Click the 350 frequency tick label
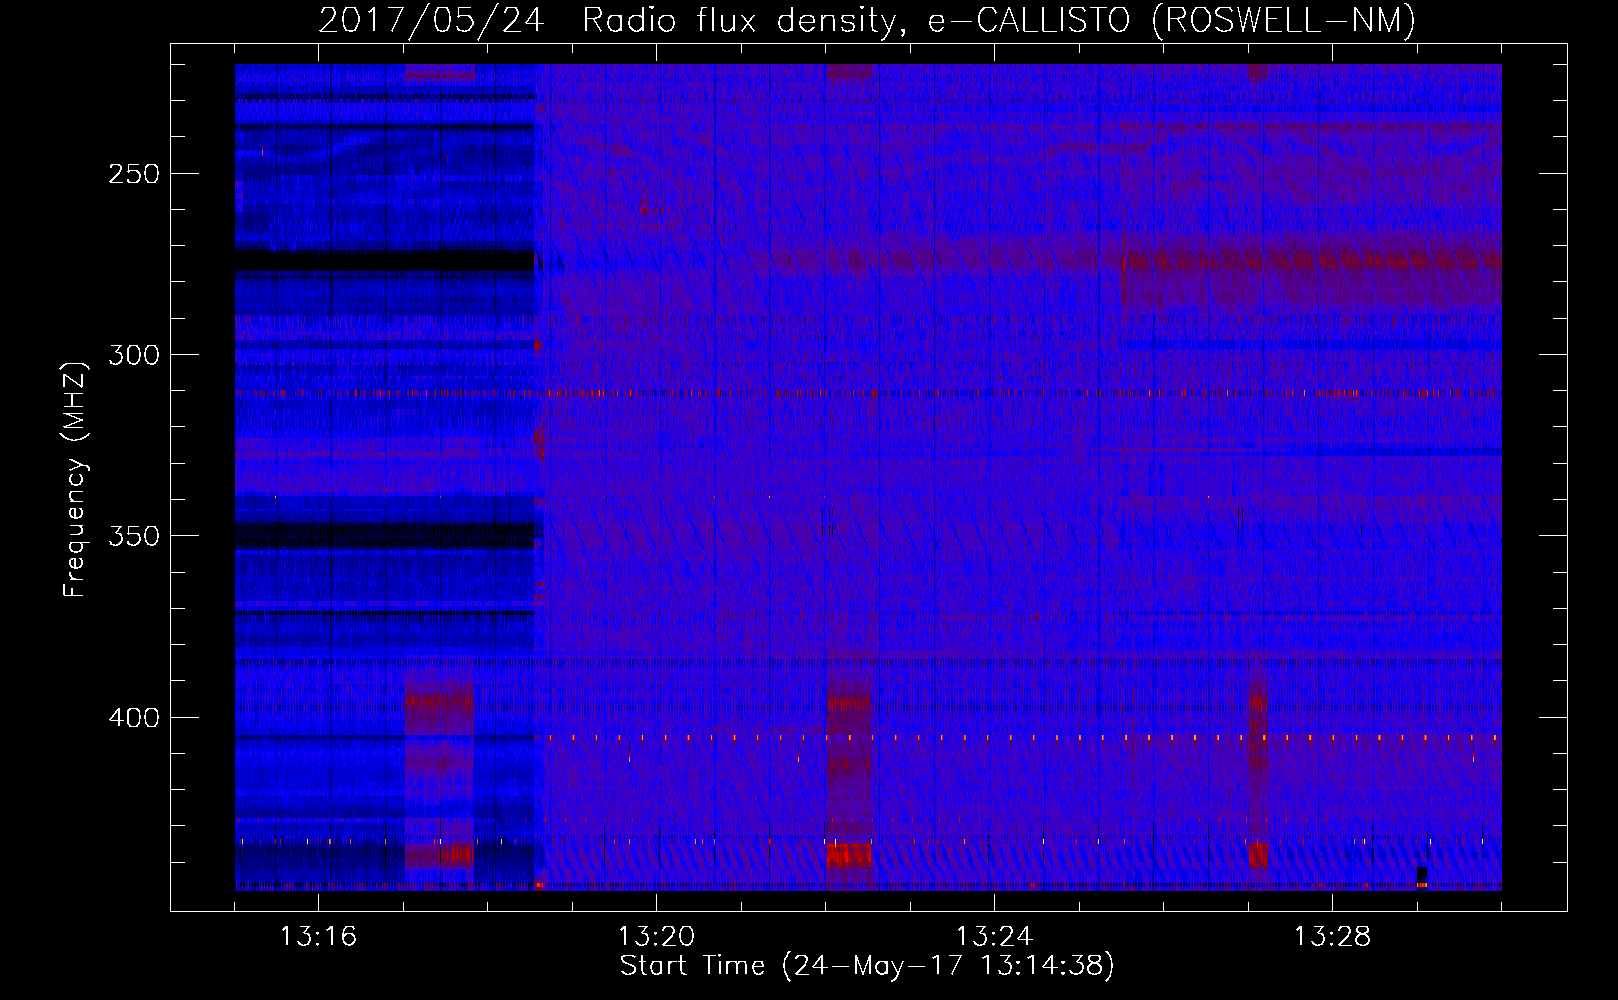 coord(135,536)
